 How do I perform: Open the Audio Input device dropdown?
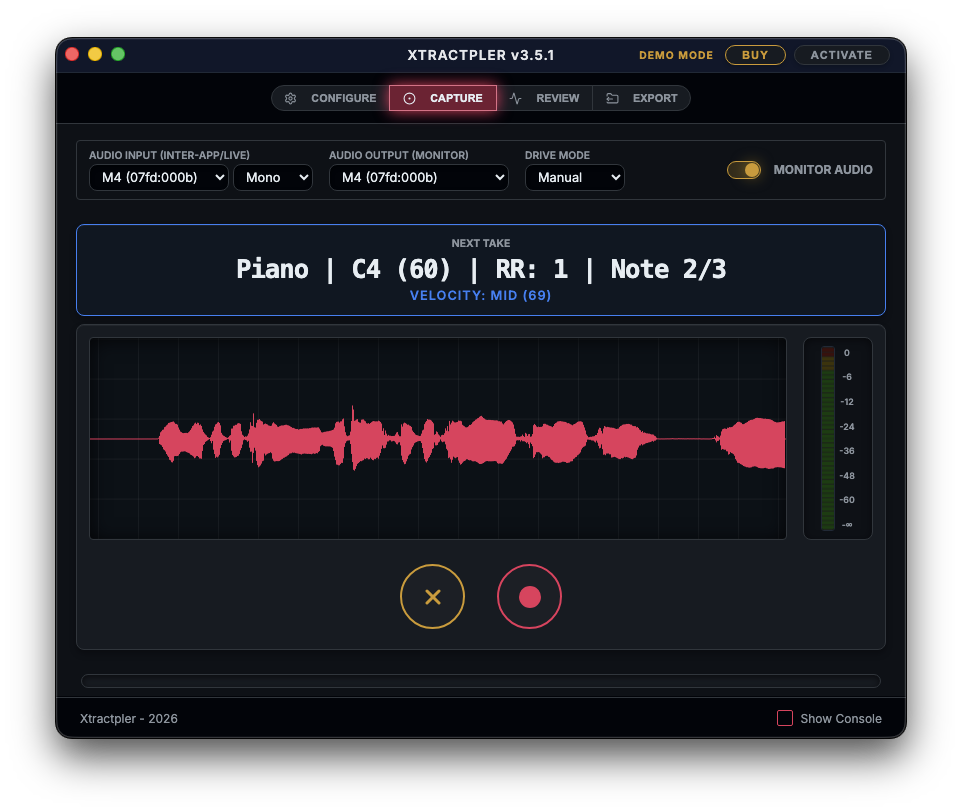pos(158,177)
